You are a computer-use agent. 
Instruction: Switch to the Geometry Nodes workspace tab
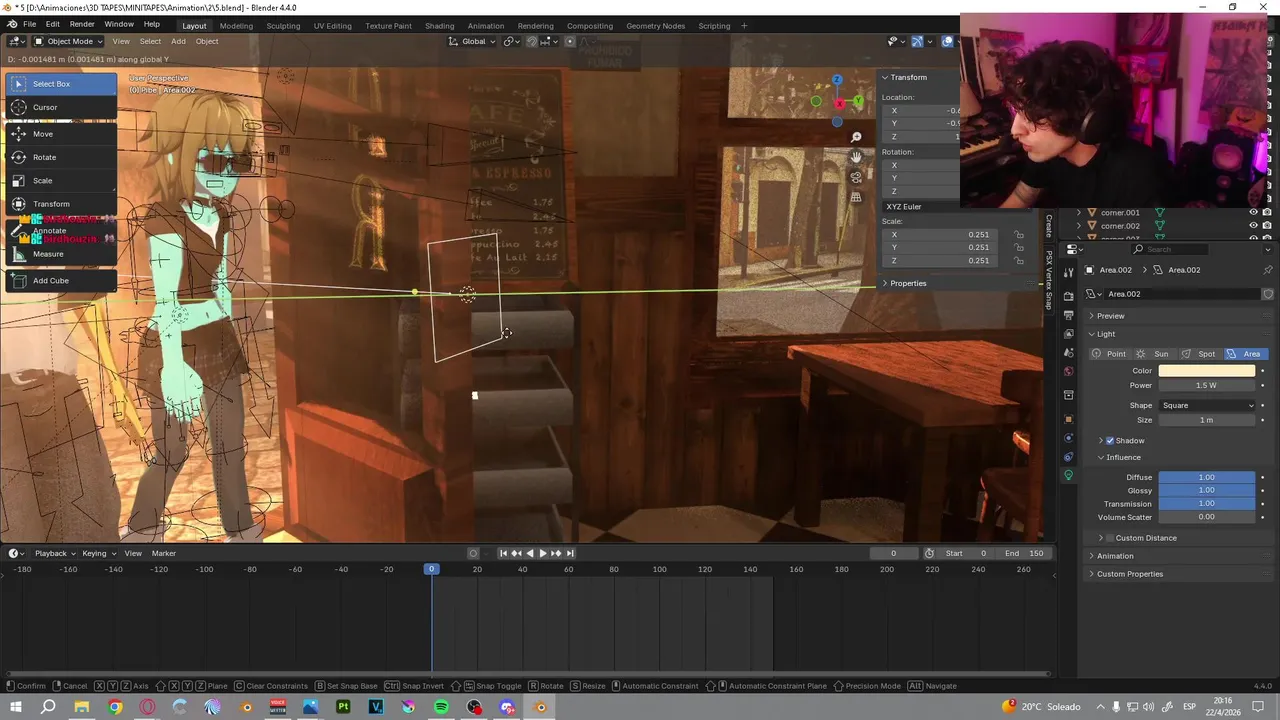(x=656, y=25)
